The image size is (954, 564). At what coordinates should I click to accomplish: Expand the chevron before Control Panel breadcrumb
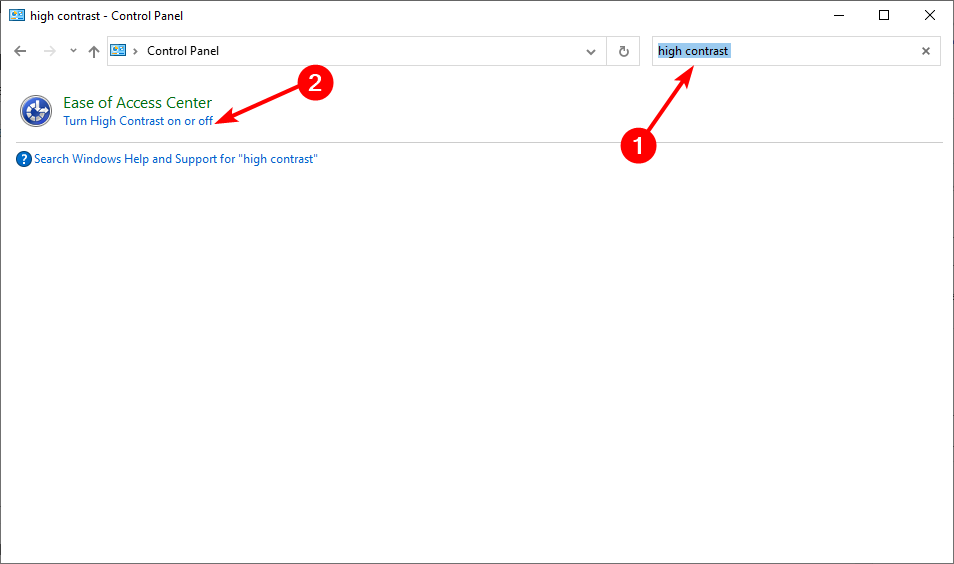(x=135, y=51)
